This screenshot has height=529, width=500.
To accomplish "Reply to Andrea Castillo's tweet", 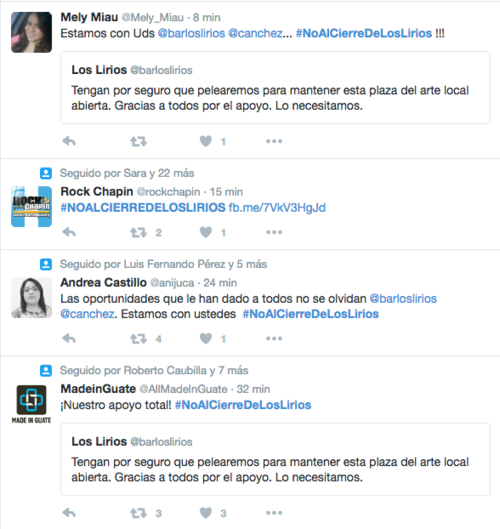I will pyautogui.click(x=69, y=338).
